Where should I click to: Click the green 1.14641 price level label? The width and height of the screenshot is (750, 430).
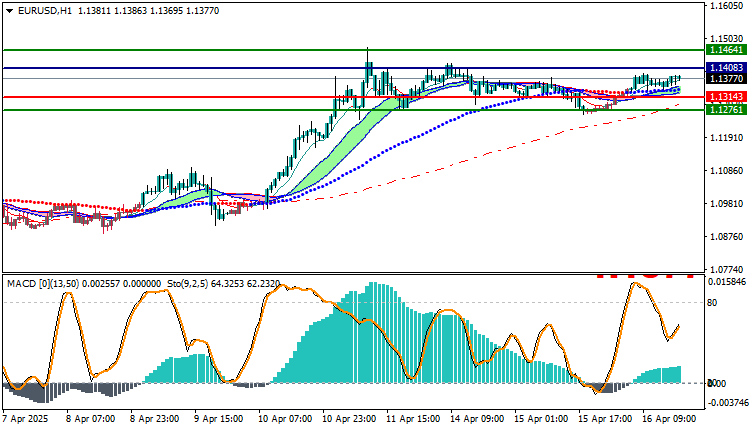[726, 50]
